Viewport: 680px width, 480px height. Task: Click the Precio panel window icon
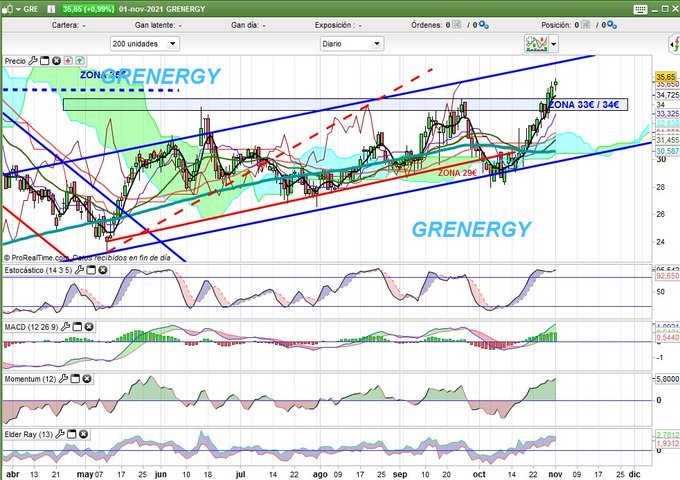click(x=45, y=61)
